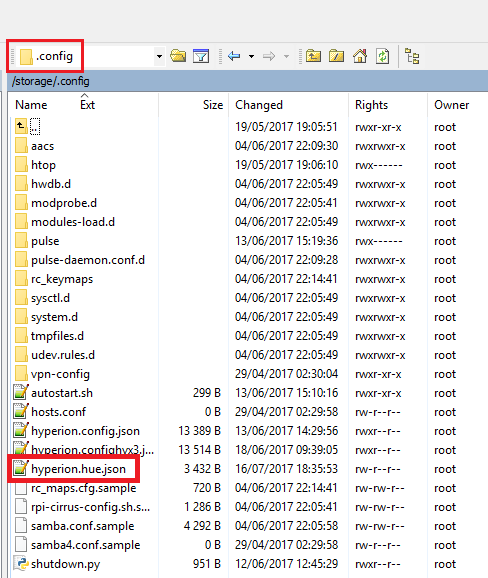Open the root directory toolbar icon
The width and height of the screenshot is (488, 578).
click(337, 56)
